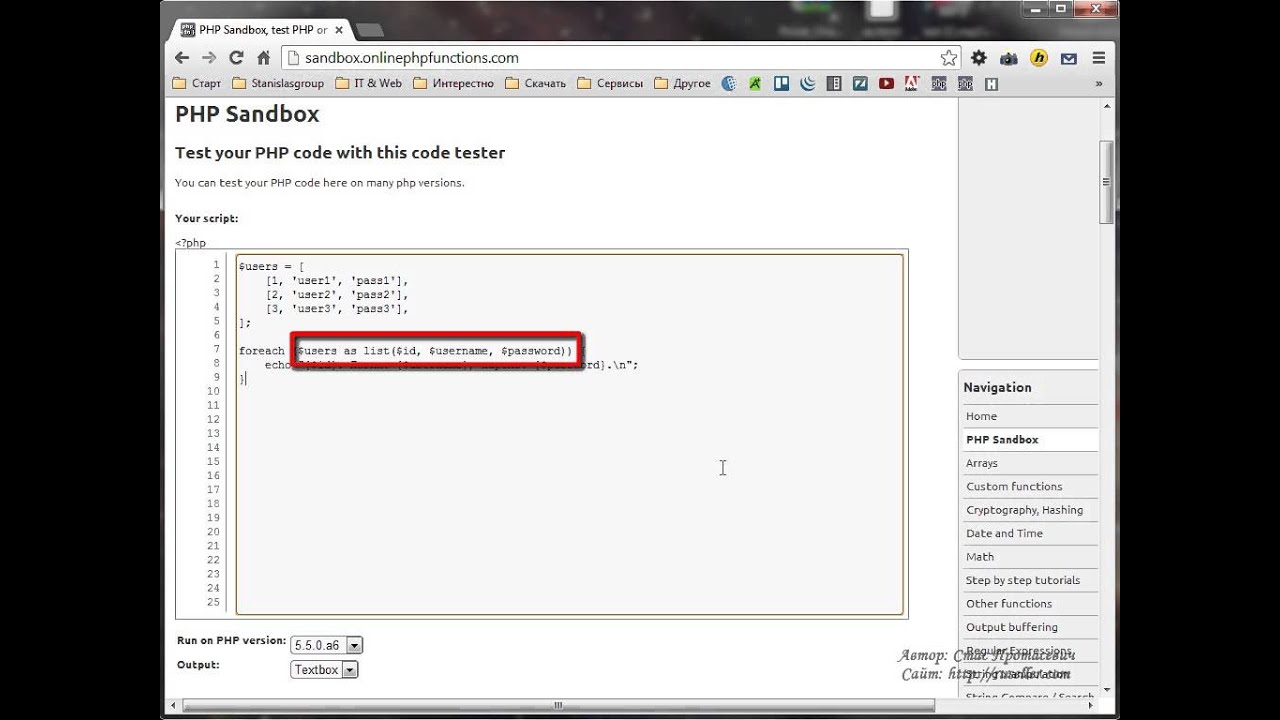Open the Сервисы bookmark folder
Viewport: 1280px width, 720px height.
[610, 84]
